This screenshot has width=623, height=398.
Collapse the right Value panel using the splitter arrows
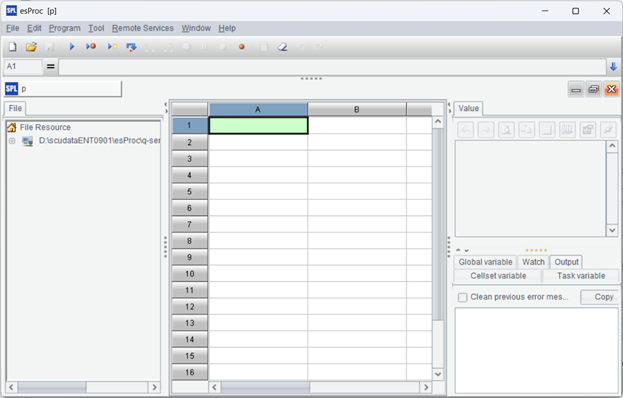449,107
